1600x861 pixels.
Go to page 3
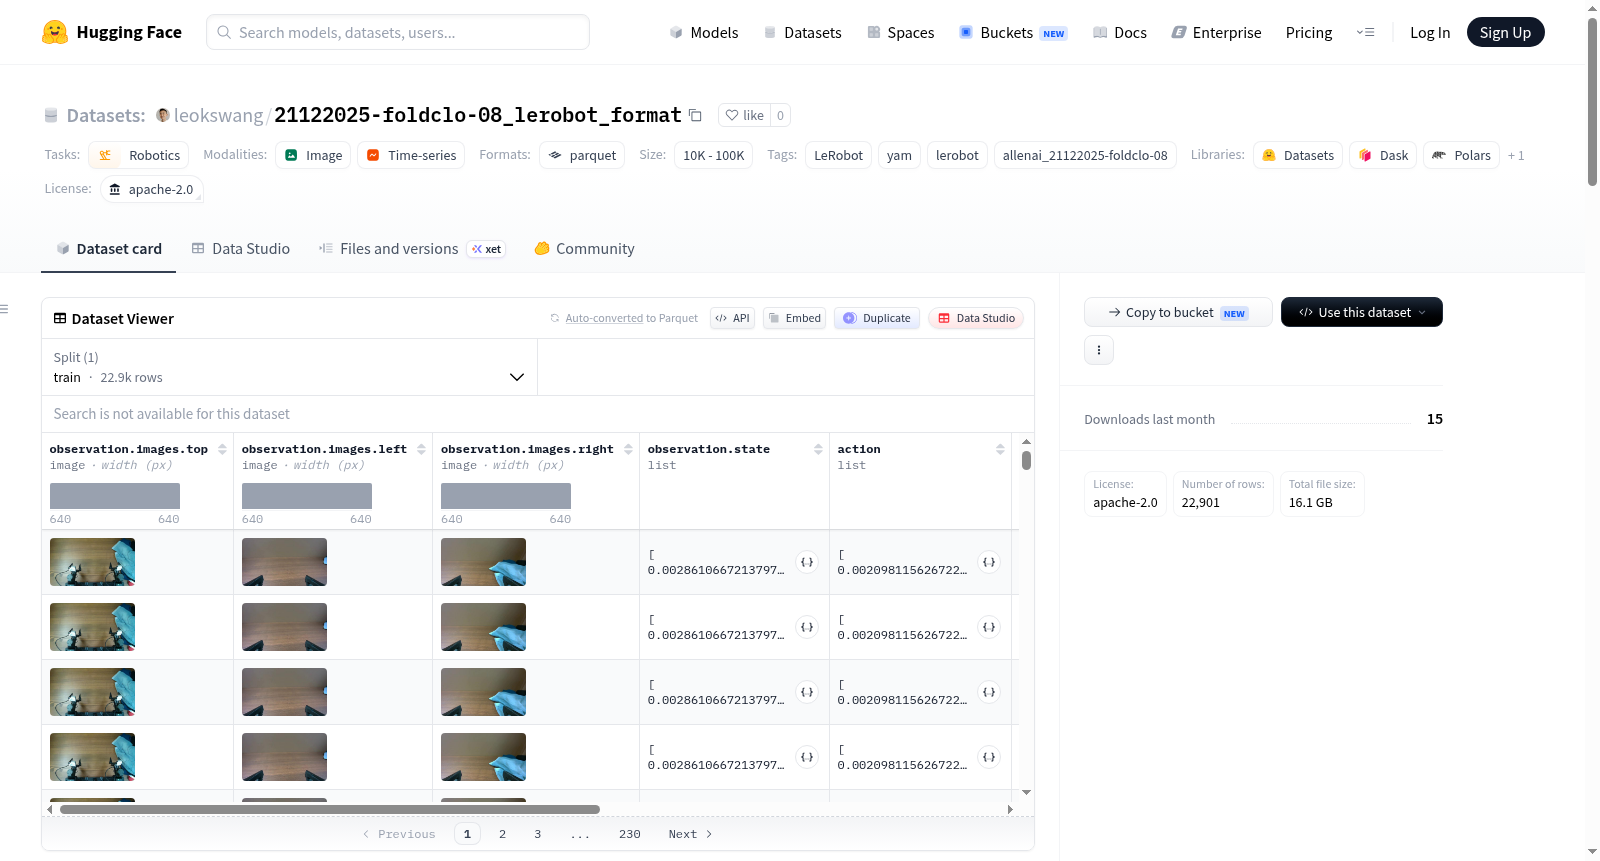537,834
